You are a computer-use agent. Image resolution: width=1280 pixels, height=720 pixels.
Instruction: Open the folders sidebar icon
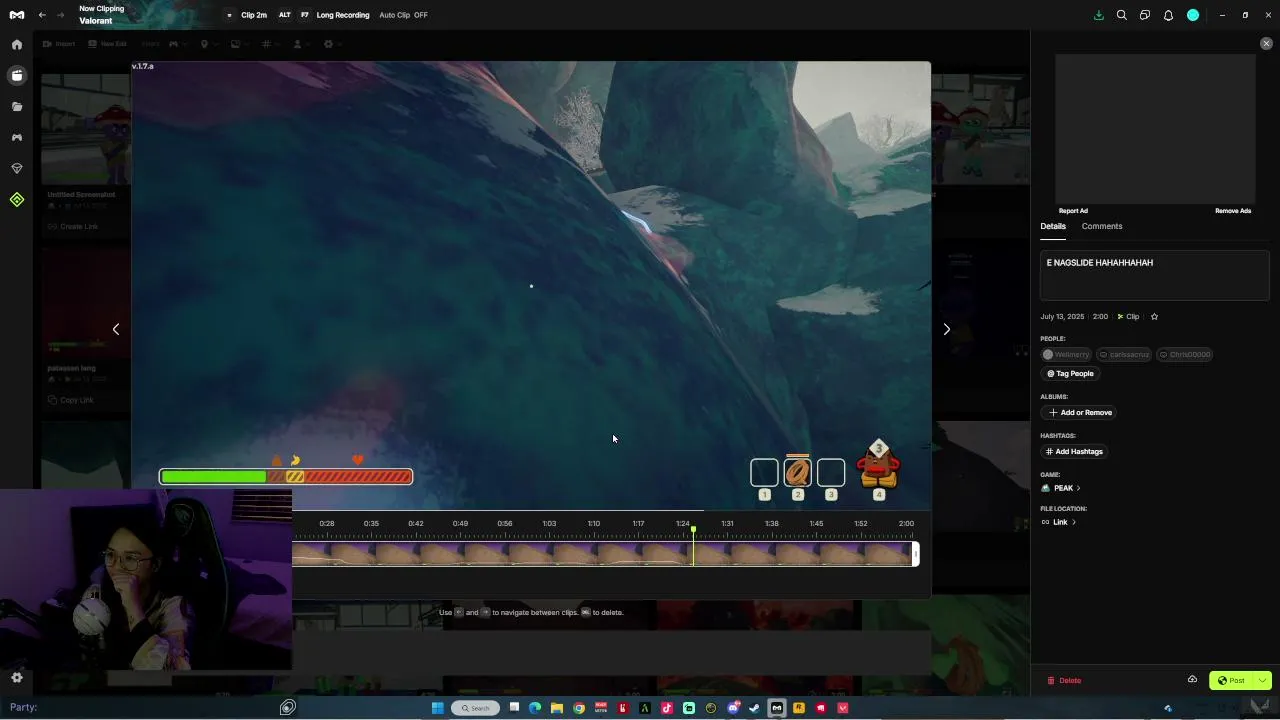tap(17, 106)
